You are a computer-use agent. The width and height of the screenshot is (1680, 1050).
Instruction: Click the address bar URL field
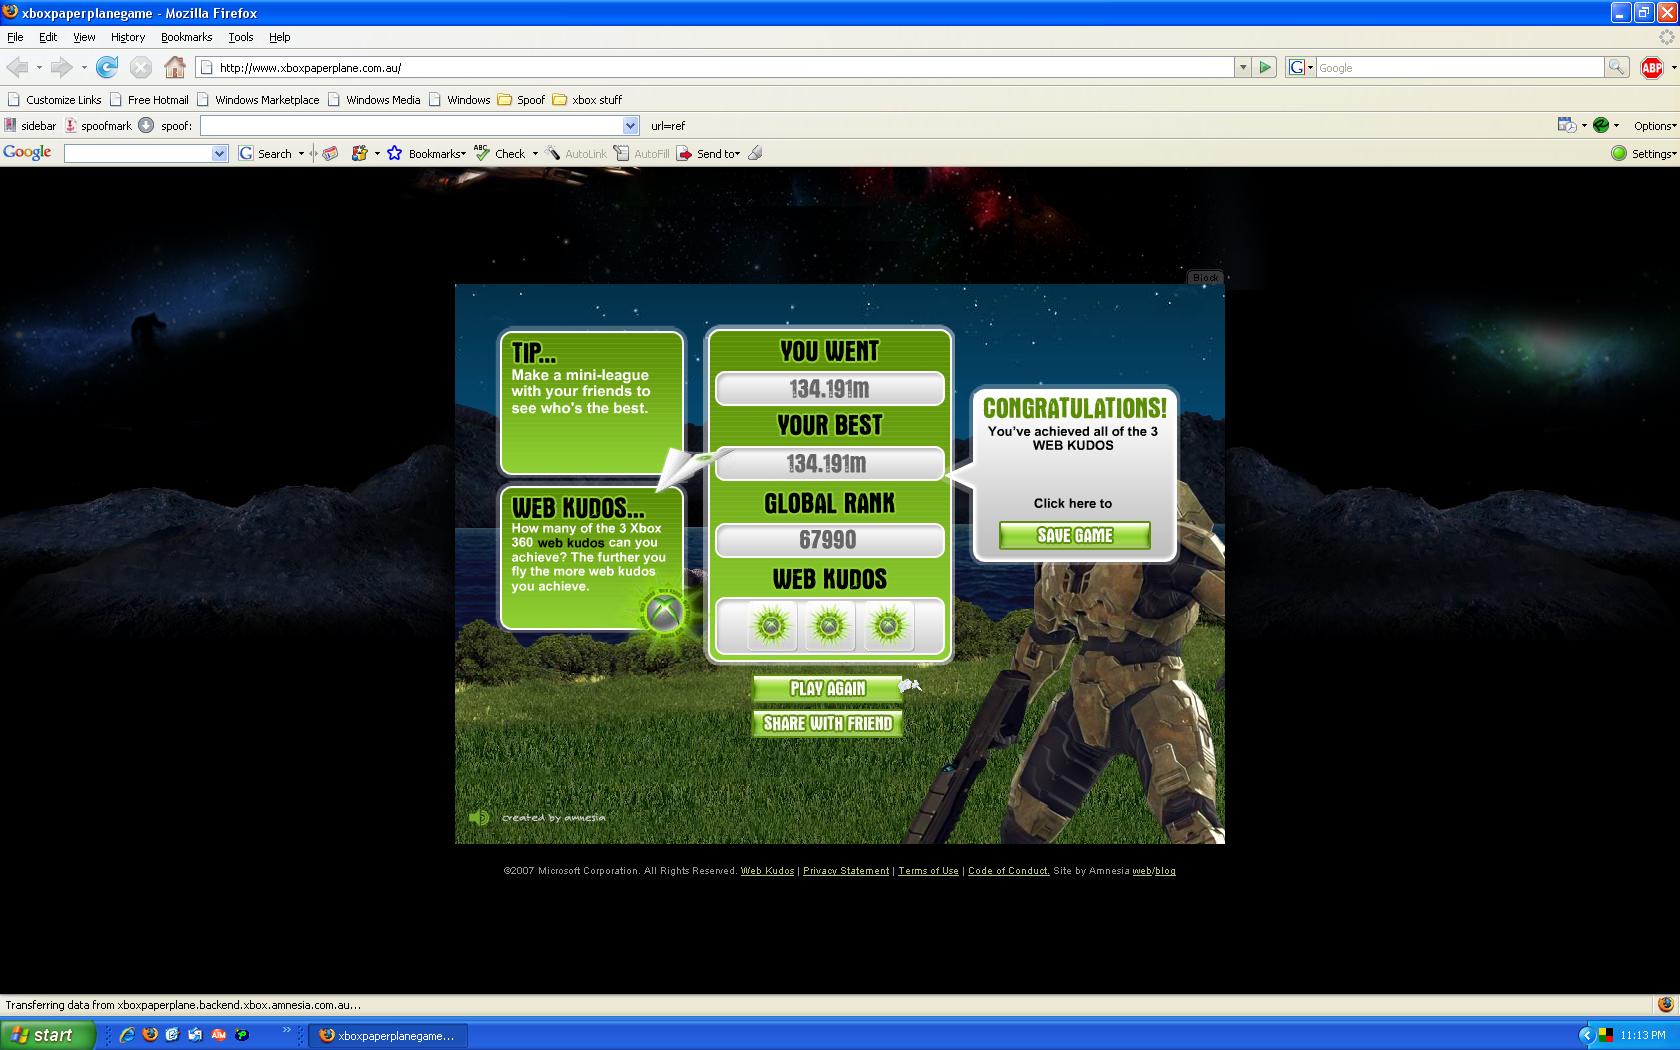point(716,67)
